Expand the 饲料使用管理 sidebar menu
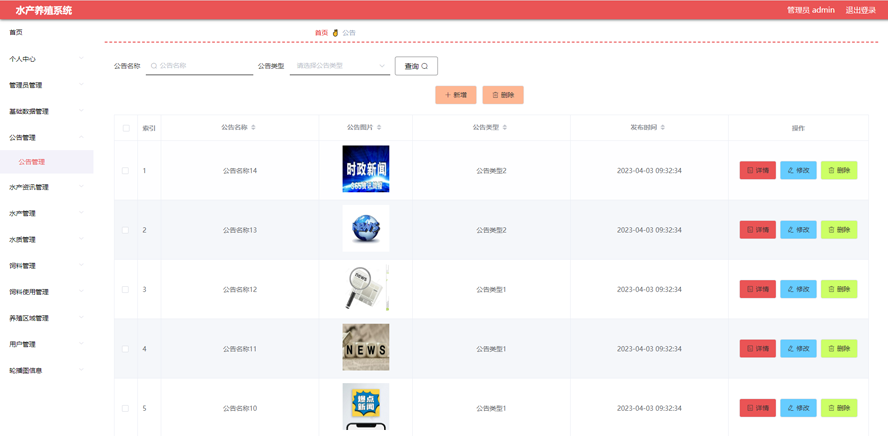Screen dimensions: 888x436 point(46,292)
